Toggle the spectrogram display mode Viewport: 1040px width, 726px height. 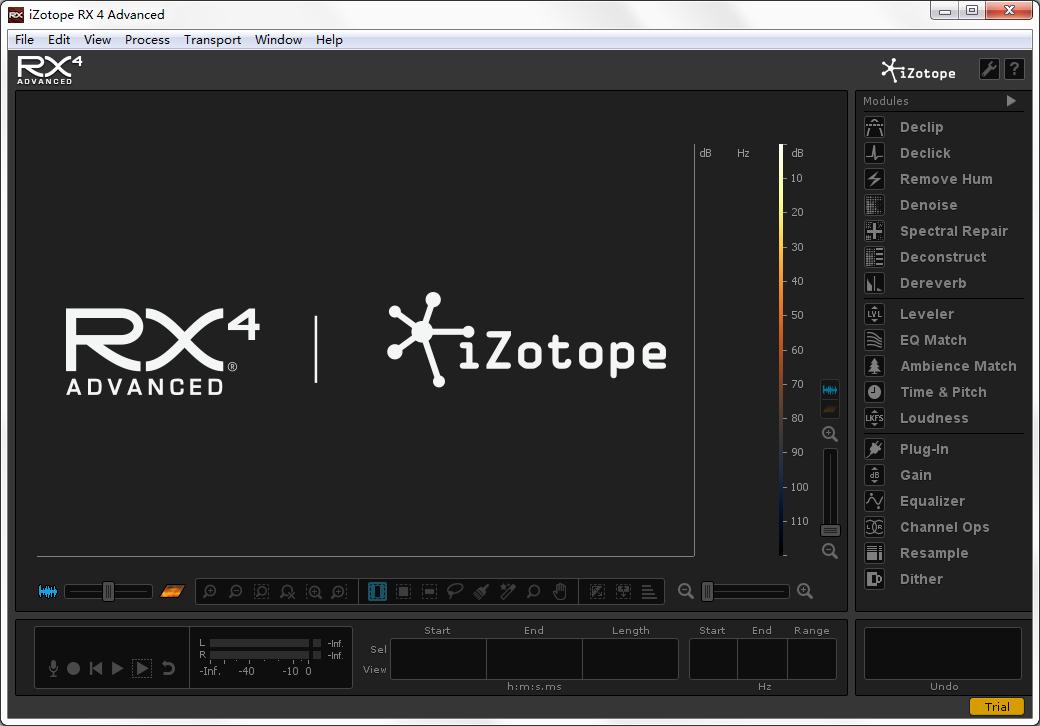pyautogui.click(x=172, y=592)
